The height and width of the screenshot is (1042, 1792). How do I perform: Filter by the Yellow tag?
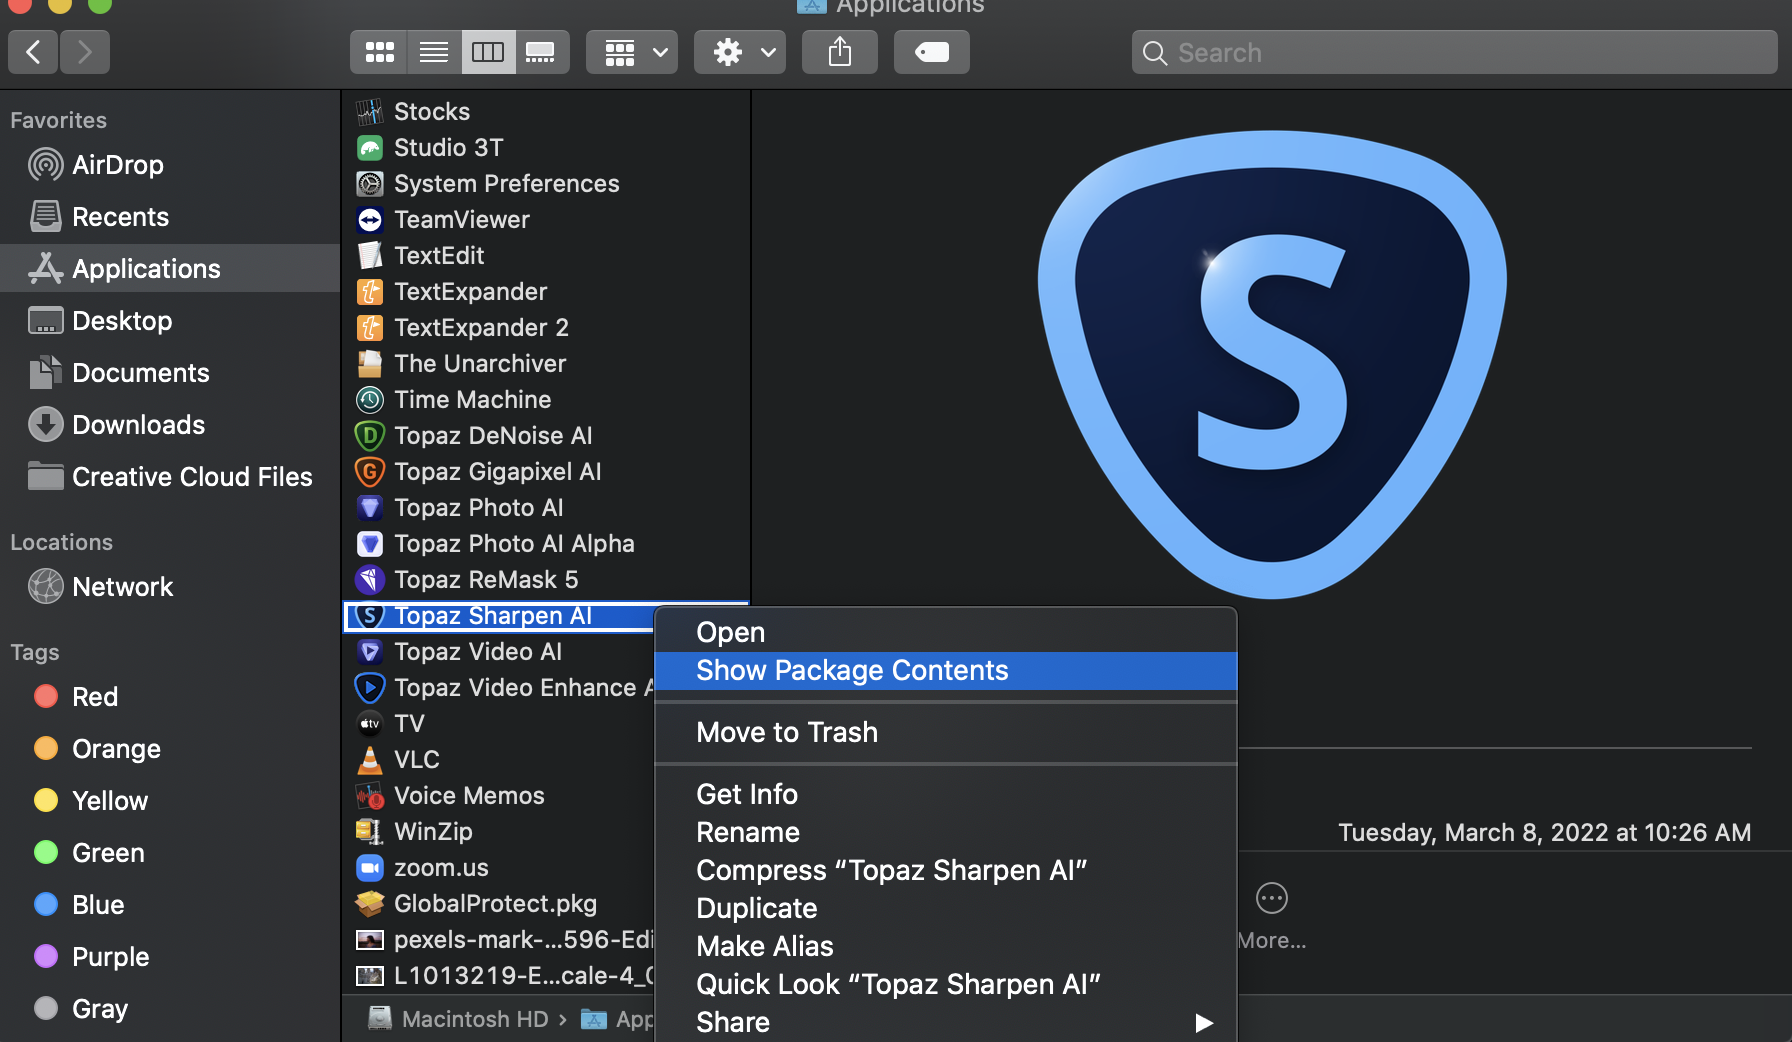tap(170, 801)
